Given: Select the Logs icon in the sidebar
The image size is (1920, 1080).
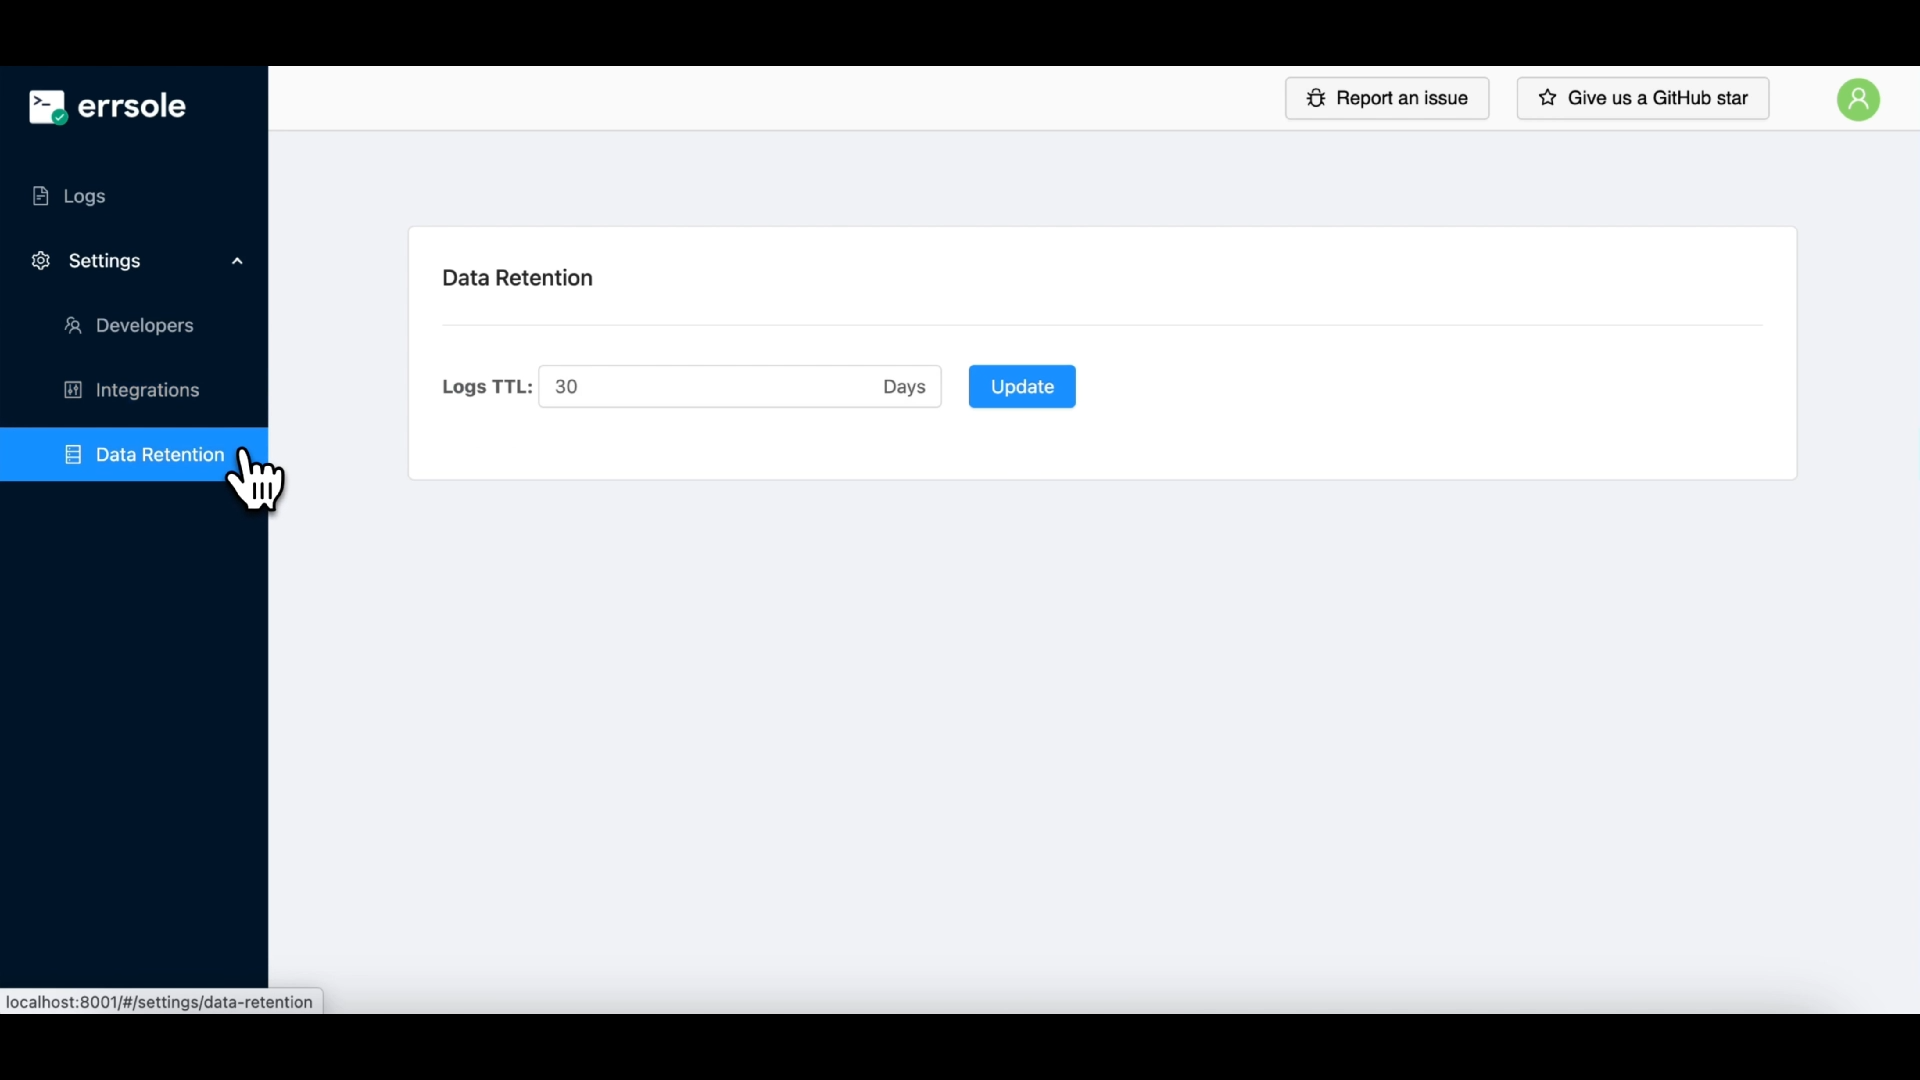Looking at the screenshot, I should point(42,196).
